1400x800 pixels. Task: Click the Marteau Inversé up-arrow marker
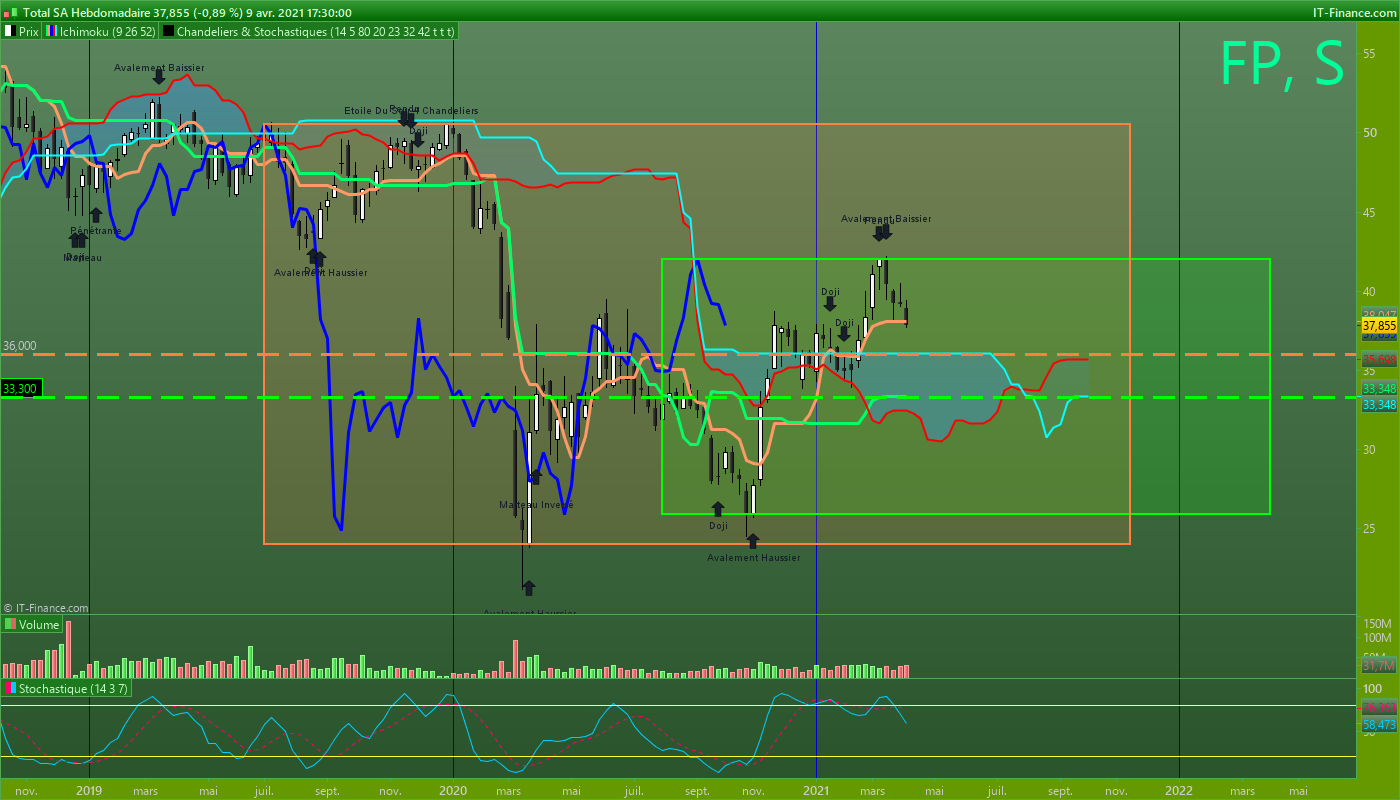pos(535,477)
